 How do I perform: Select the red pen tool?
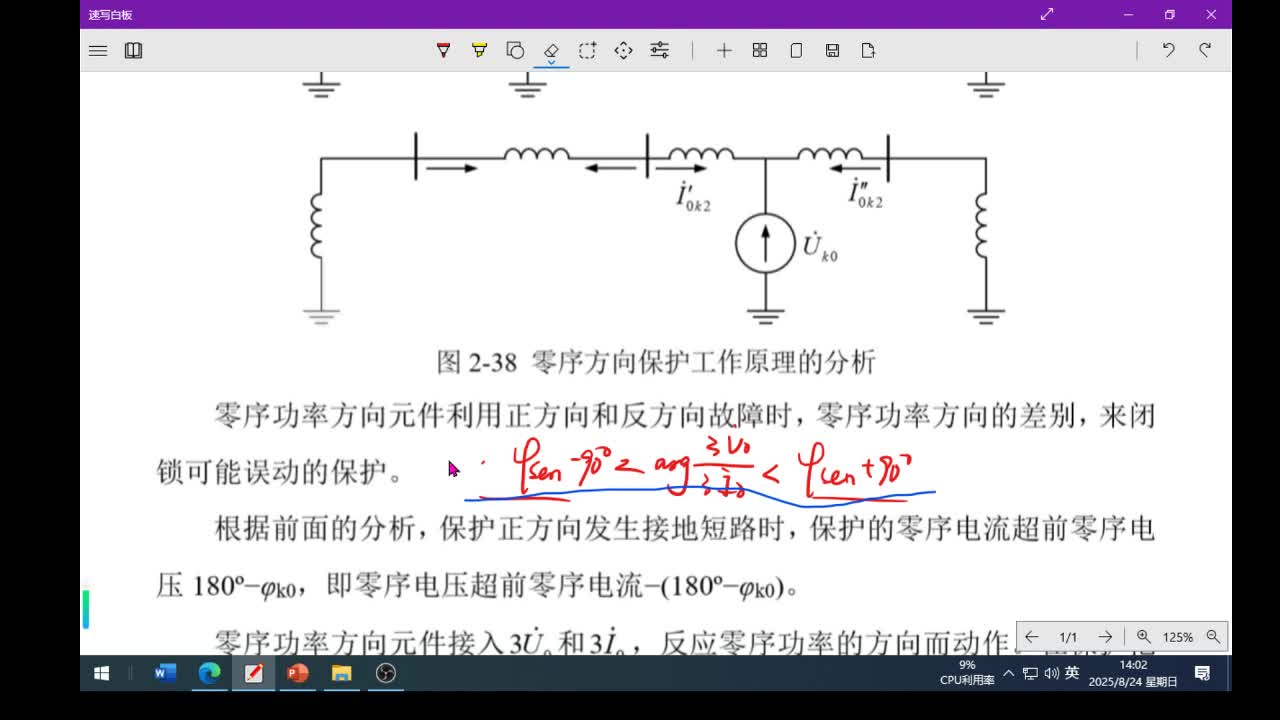click(443, 50)
